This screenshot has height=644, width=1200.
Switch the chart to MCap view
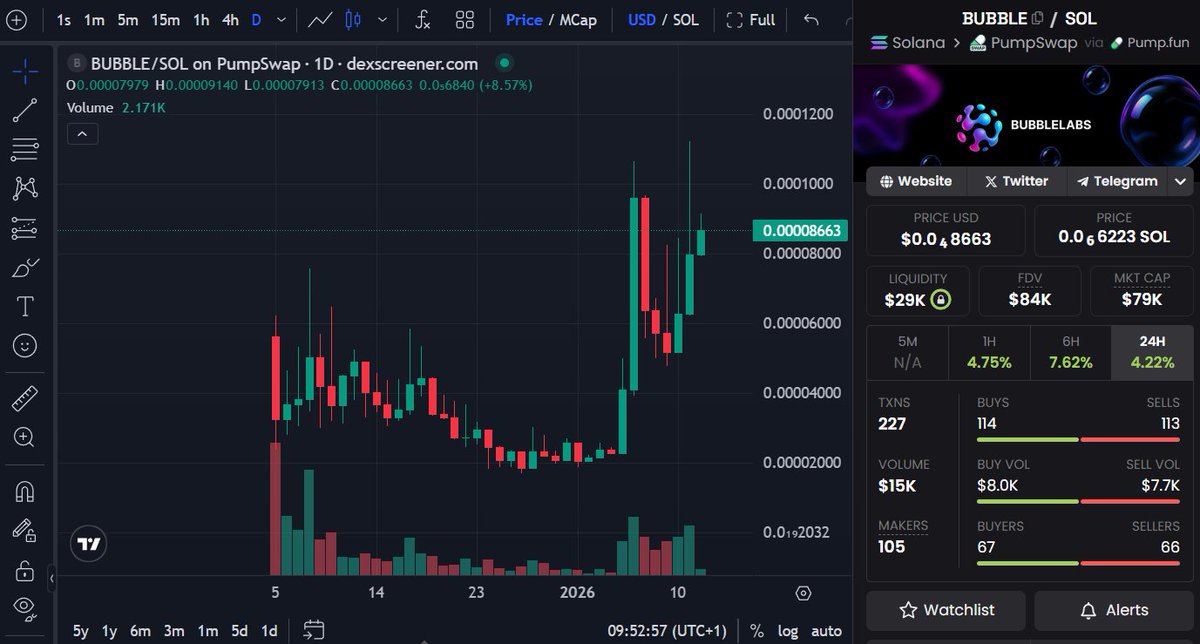click(579, 19)
